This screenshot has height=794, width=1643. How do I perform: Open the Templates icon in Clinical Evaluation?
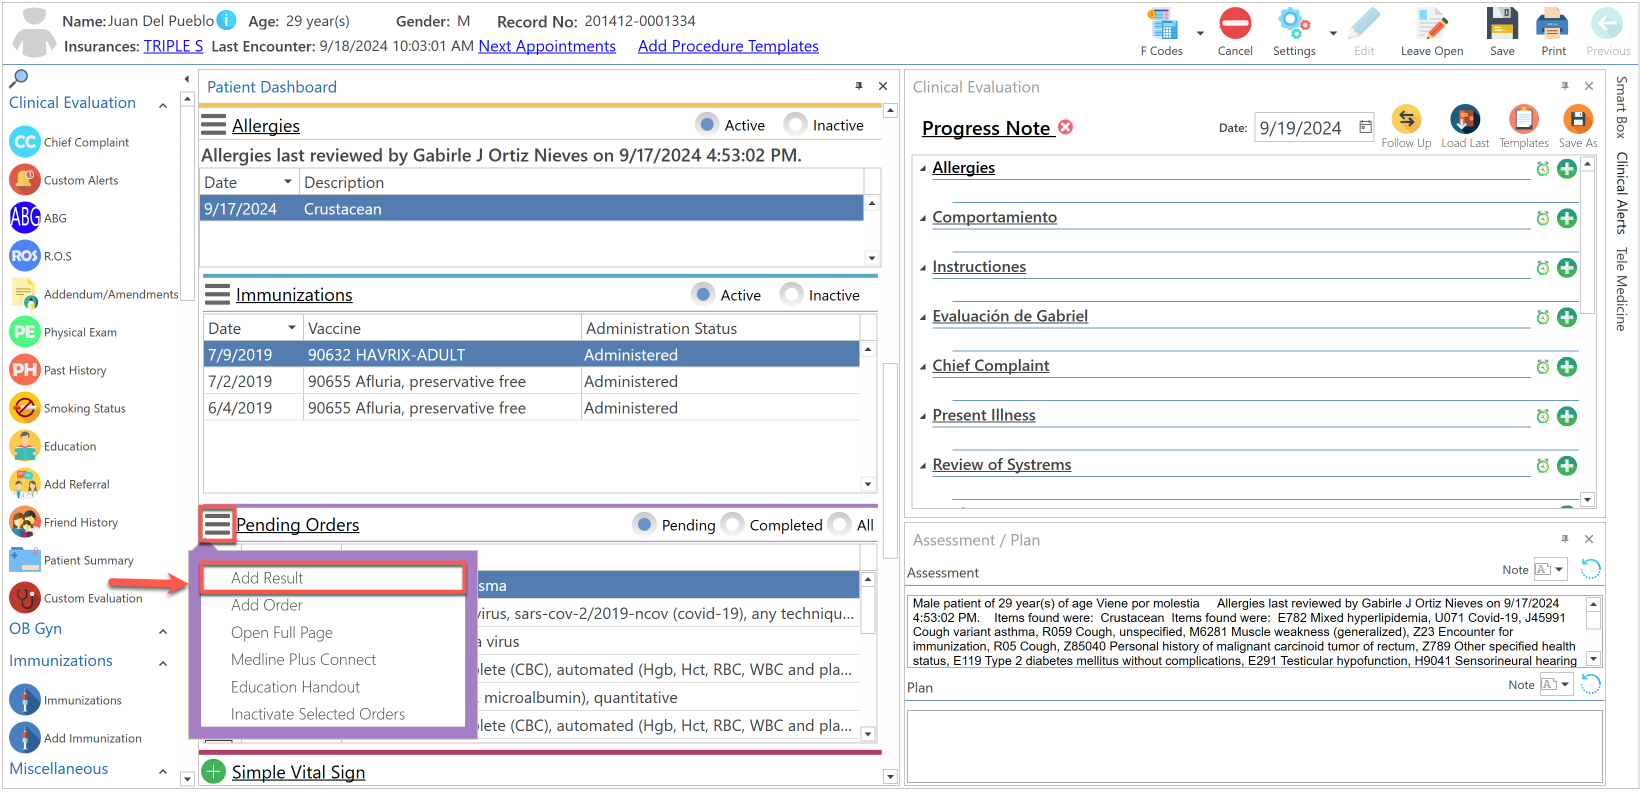1523,119
